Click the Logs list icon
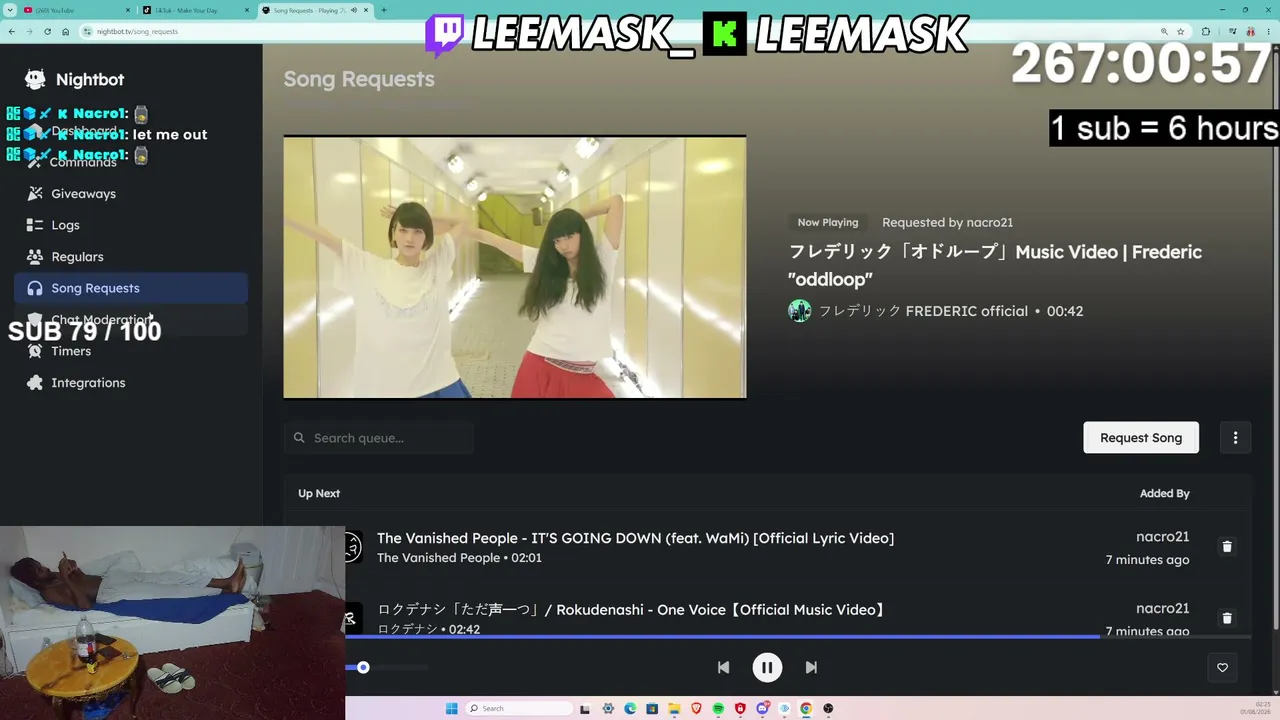This screenshot has width=1280, height=720. pyautogui.click(x=35, y=225)
